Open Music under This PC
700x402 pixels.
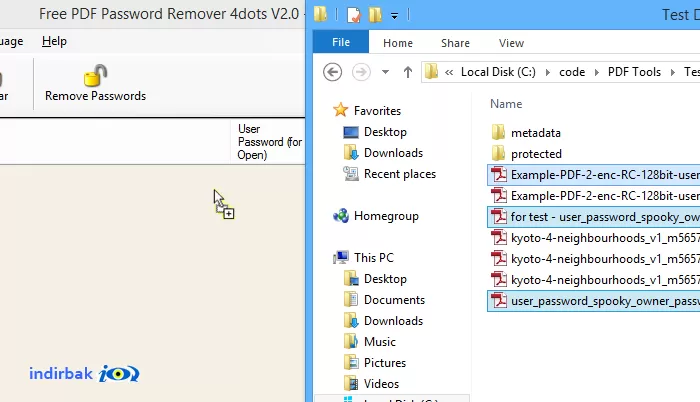point(380,342)
